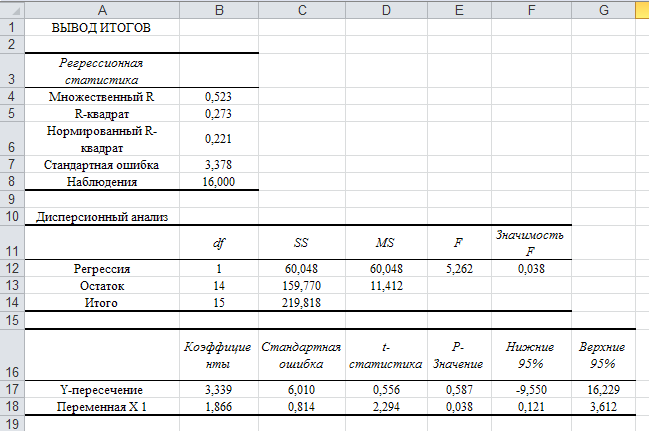Click the 'Остаток' row label
The image size is (649, 431).
(102, 286)
